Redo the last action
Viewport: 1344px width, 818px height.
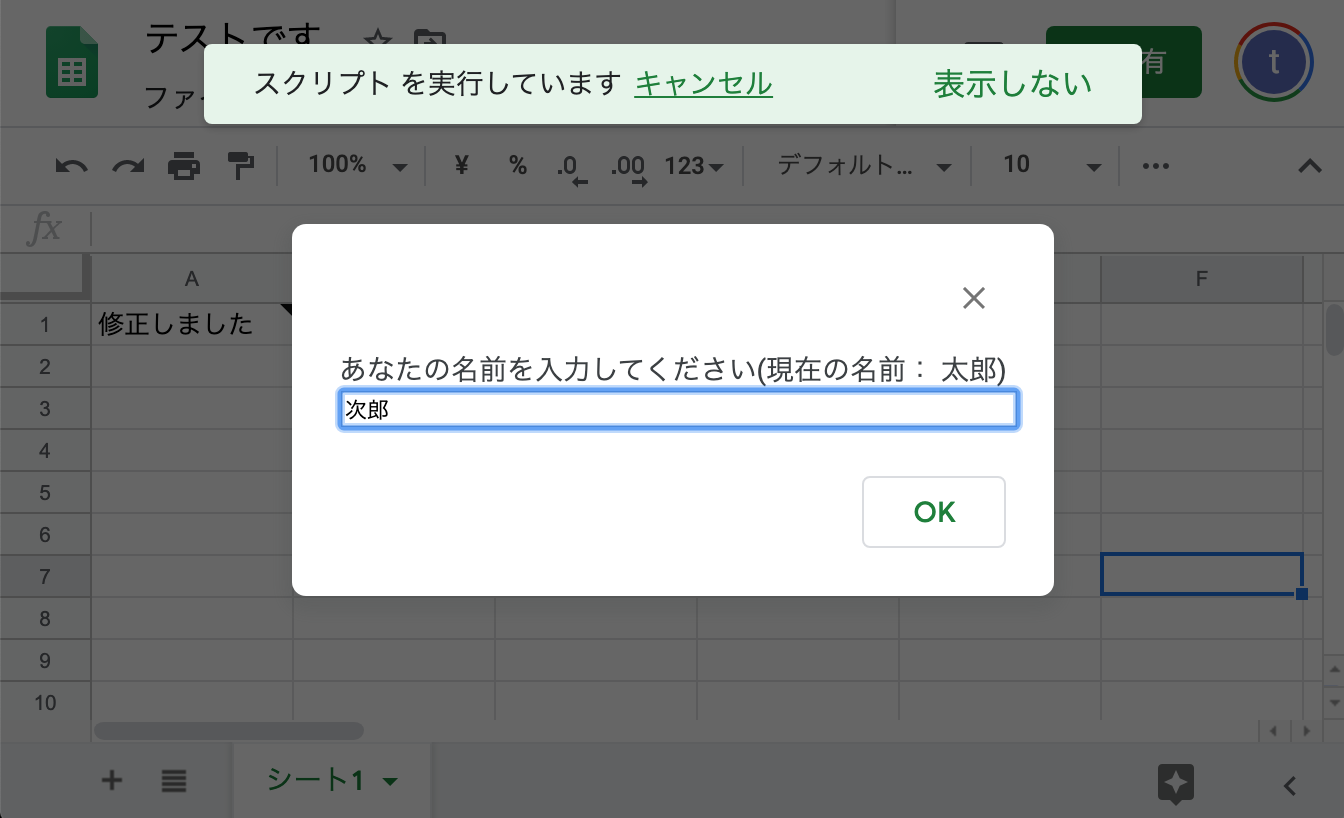126,164
